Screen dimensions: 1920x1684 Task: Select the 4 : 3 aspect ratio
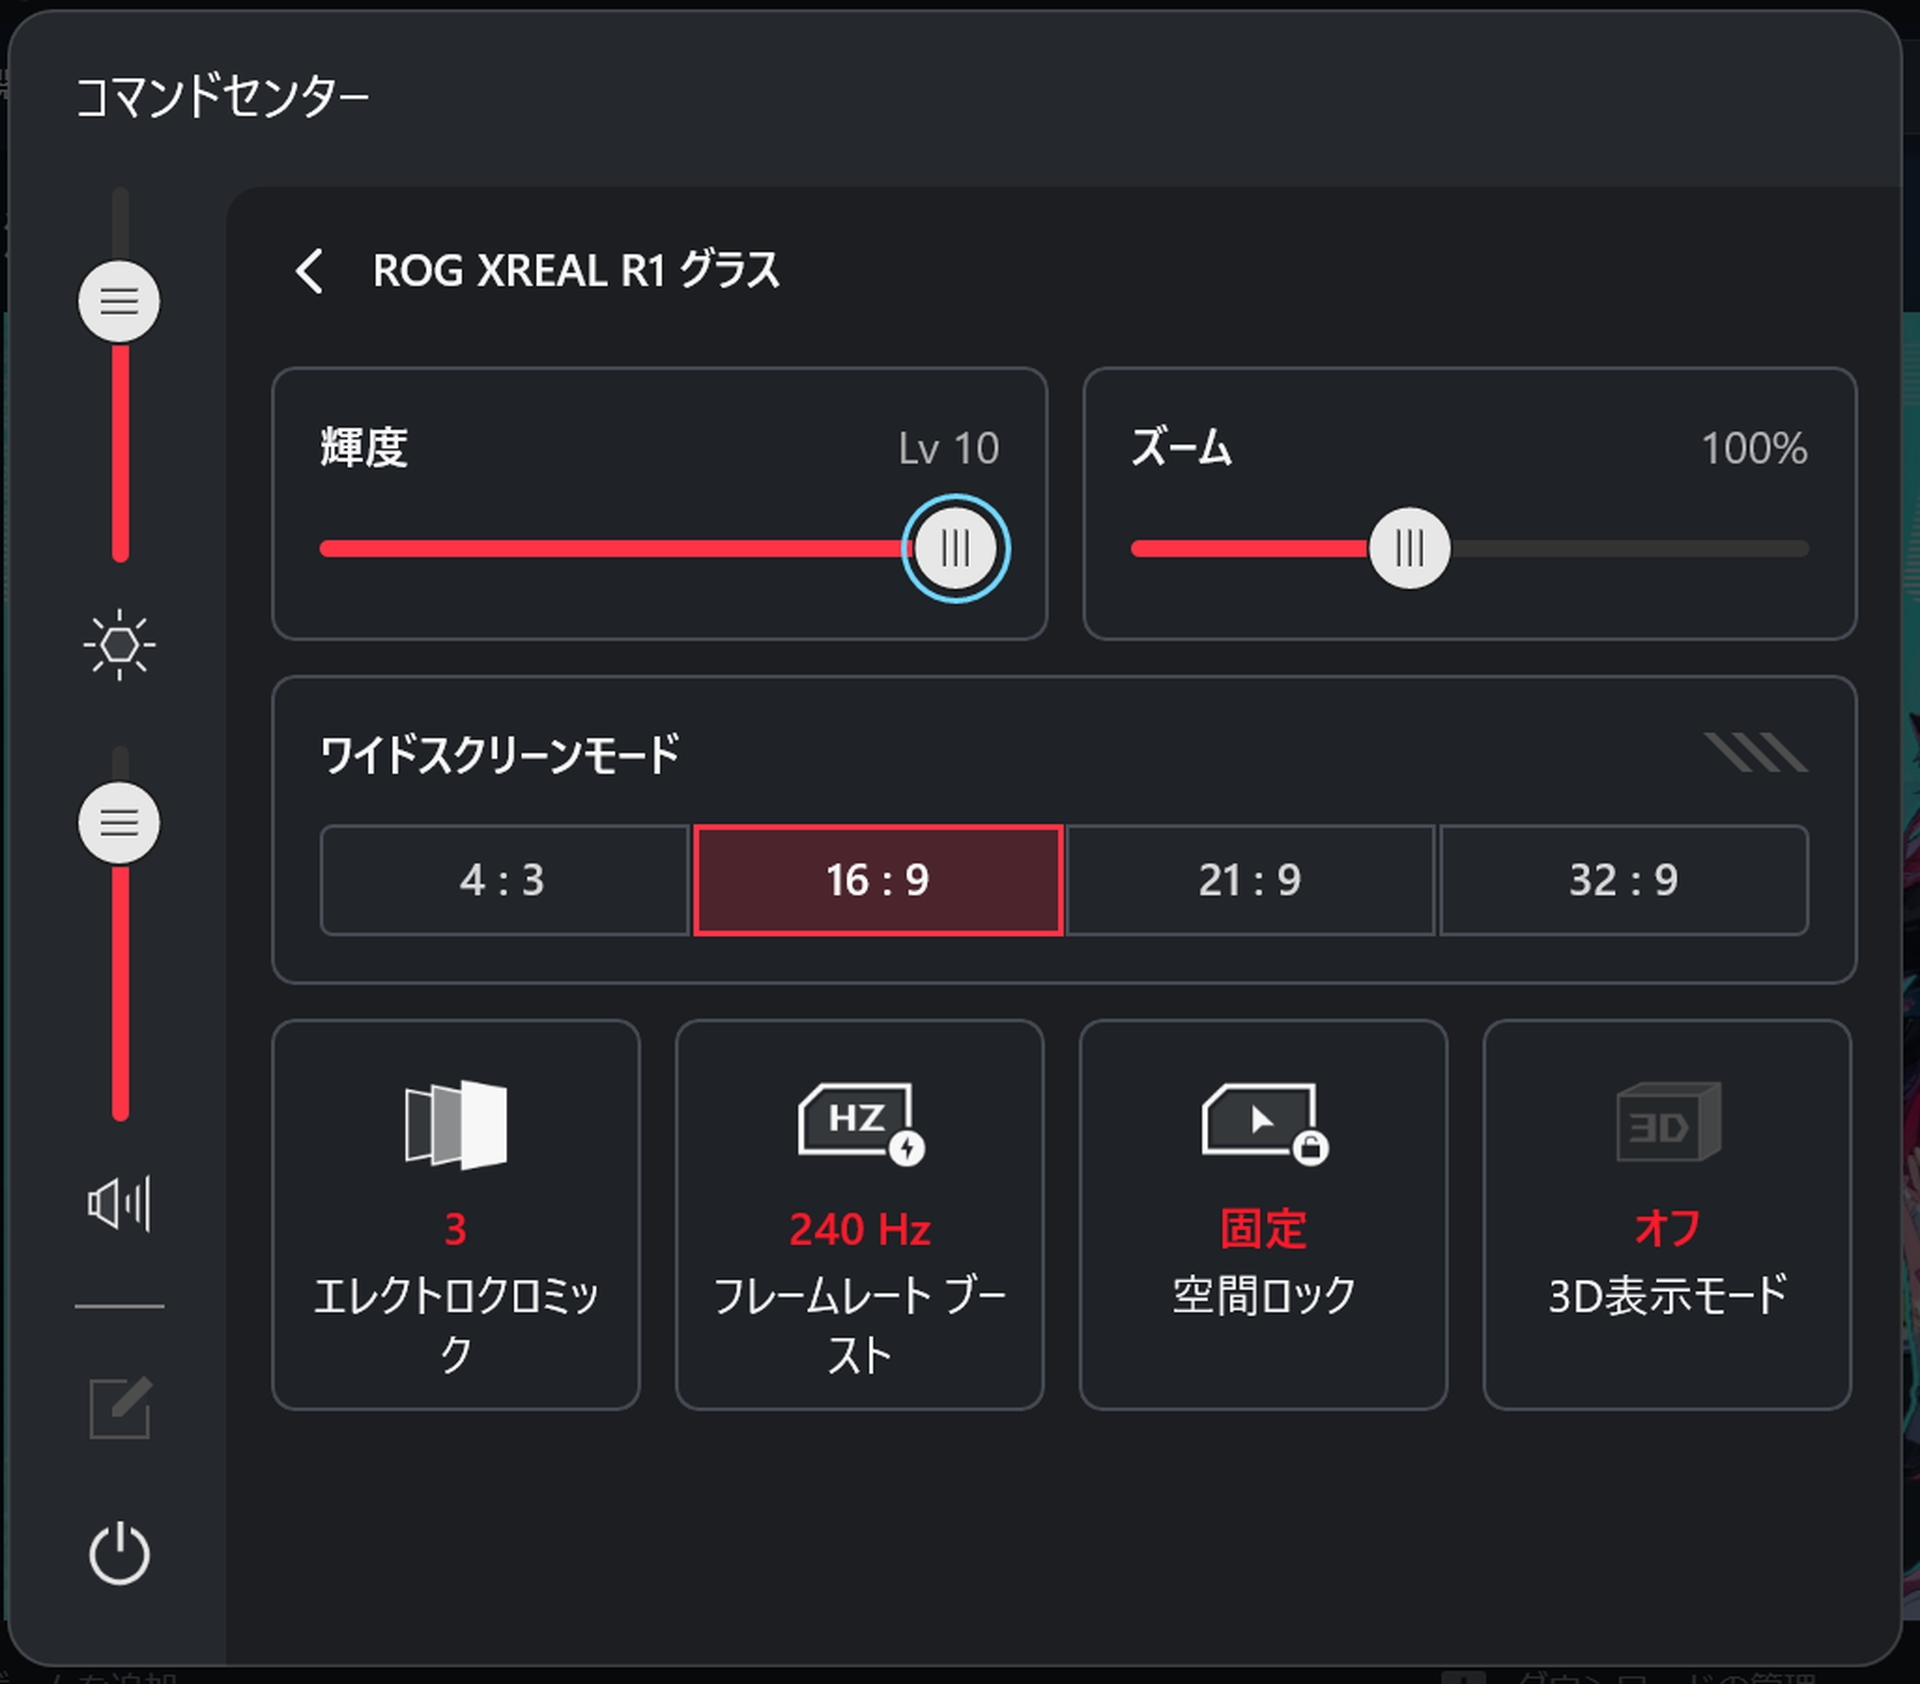click(x=504, y=880)
